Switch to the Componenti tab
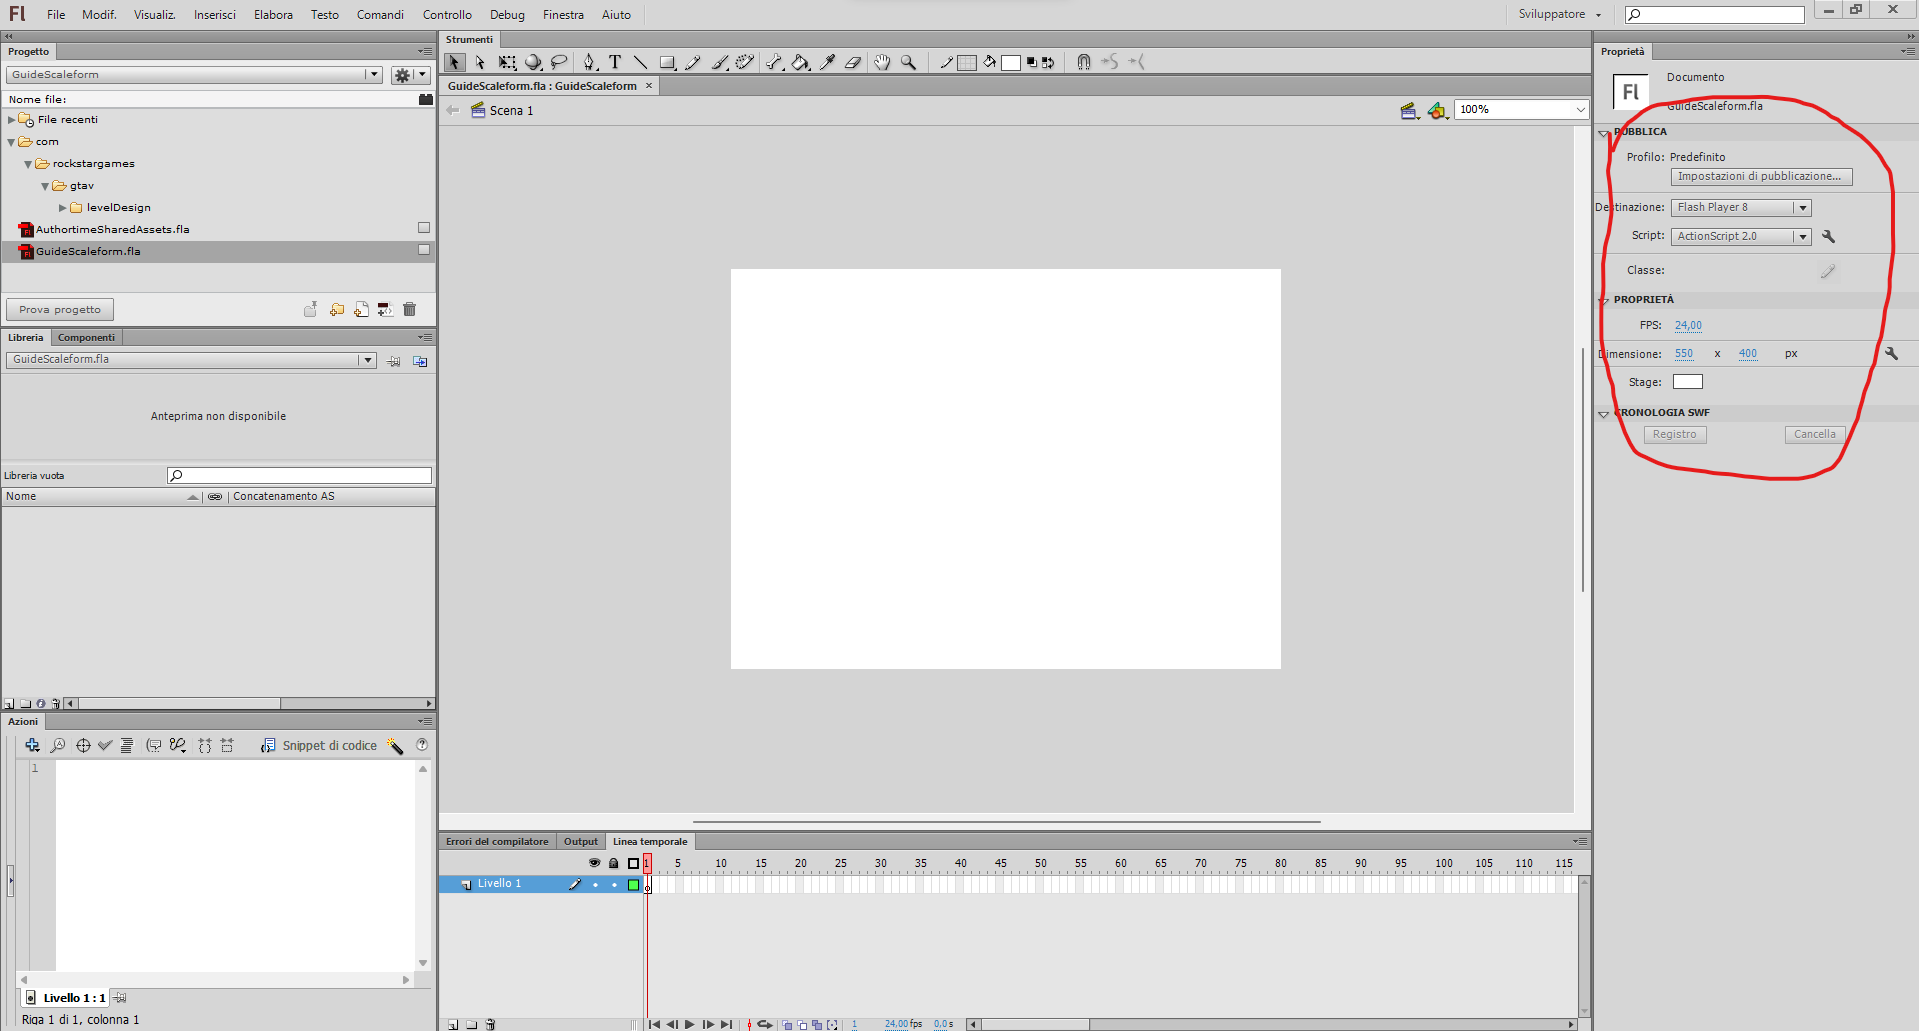Image resolution: width=1919 pixels, height=1031 pixels. (x=86, y=338)
